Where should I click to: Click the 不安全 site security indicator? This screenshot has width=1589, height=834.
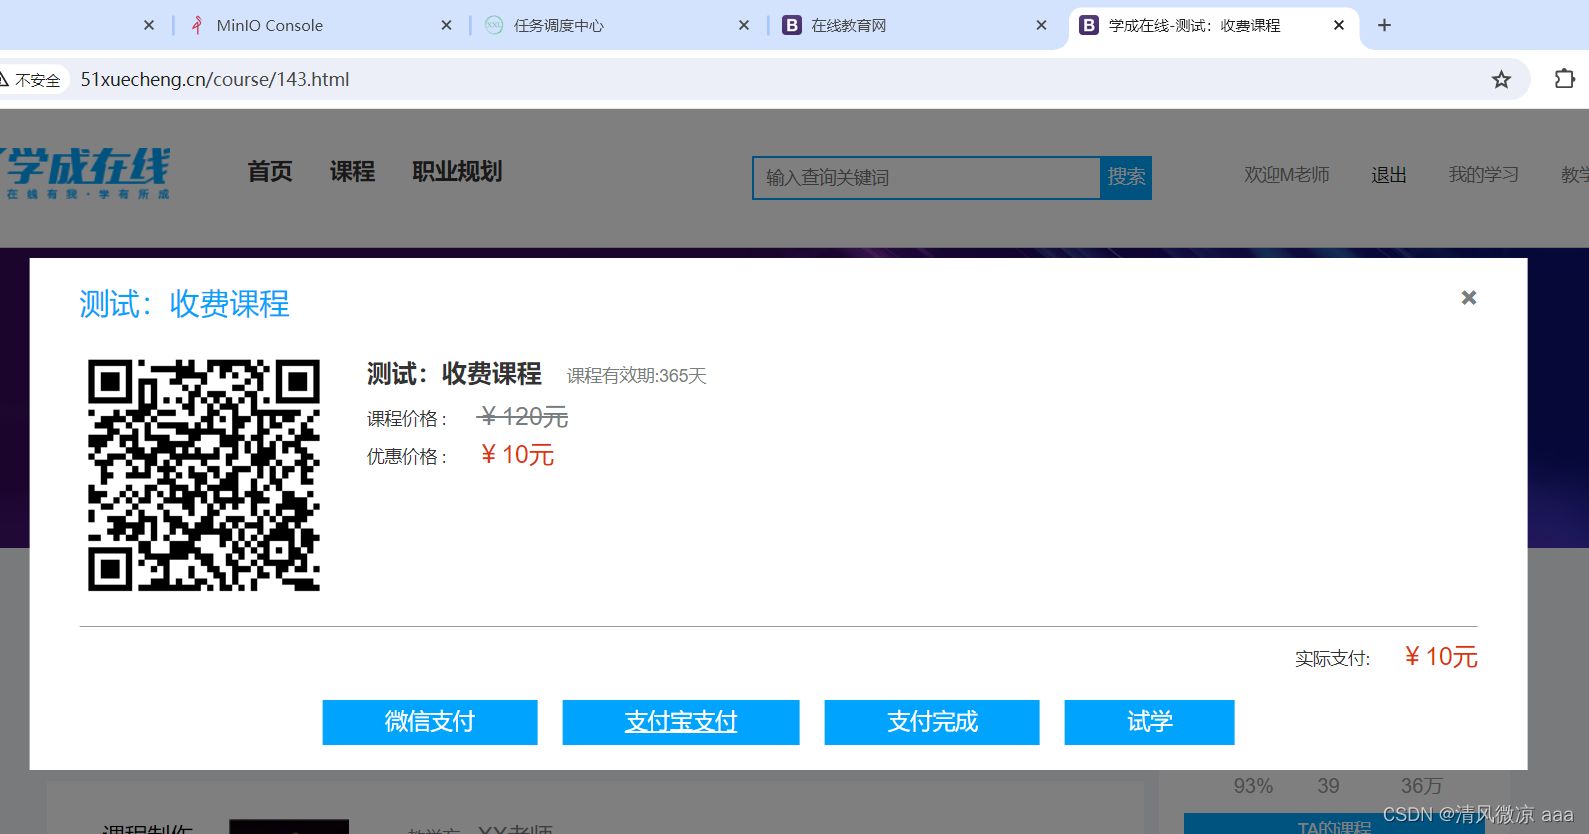32,79
